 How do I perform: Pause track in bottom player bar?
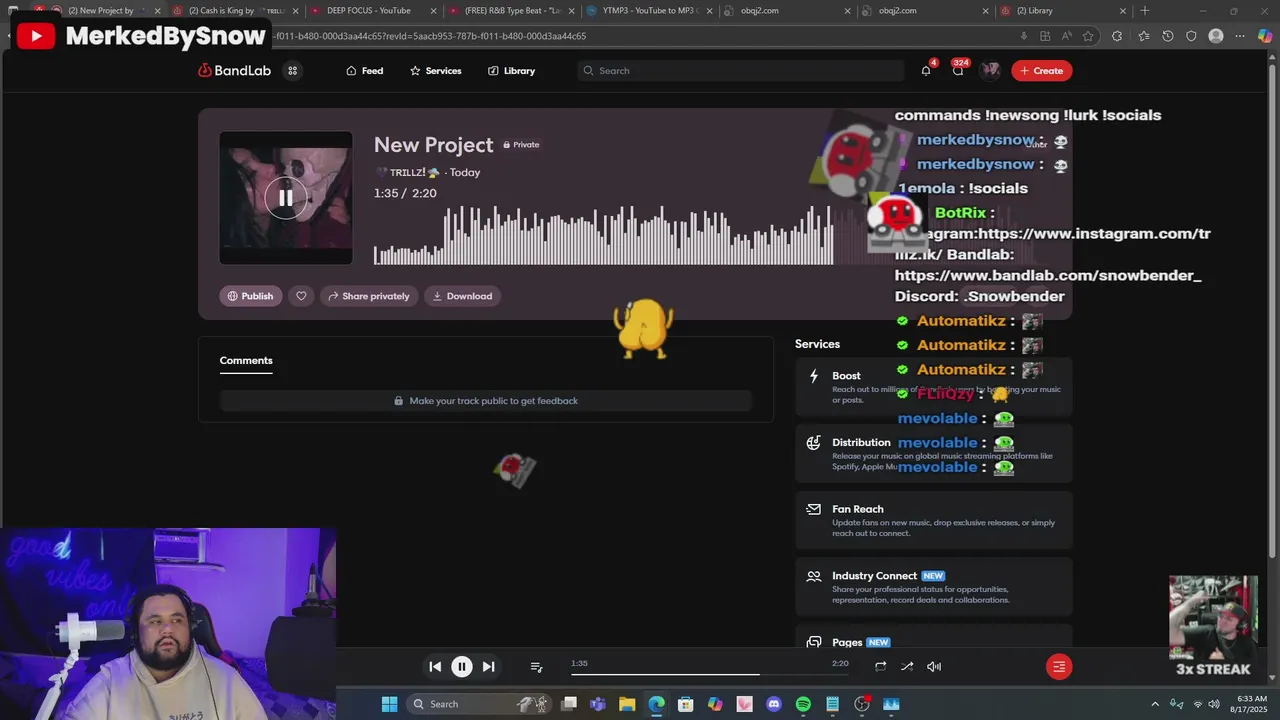tap(462, 666)
